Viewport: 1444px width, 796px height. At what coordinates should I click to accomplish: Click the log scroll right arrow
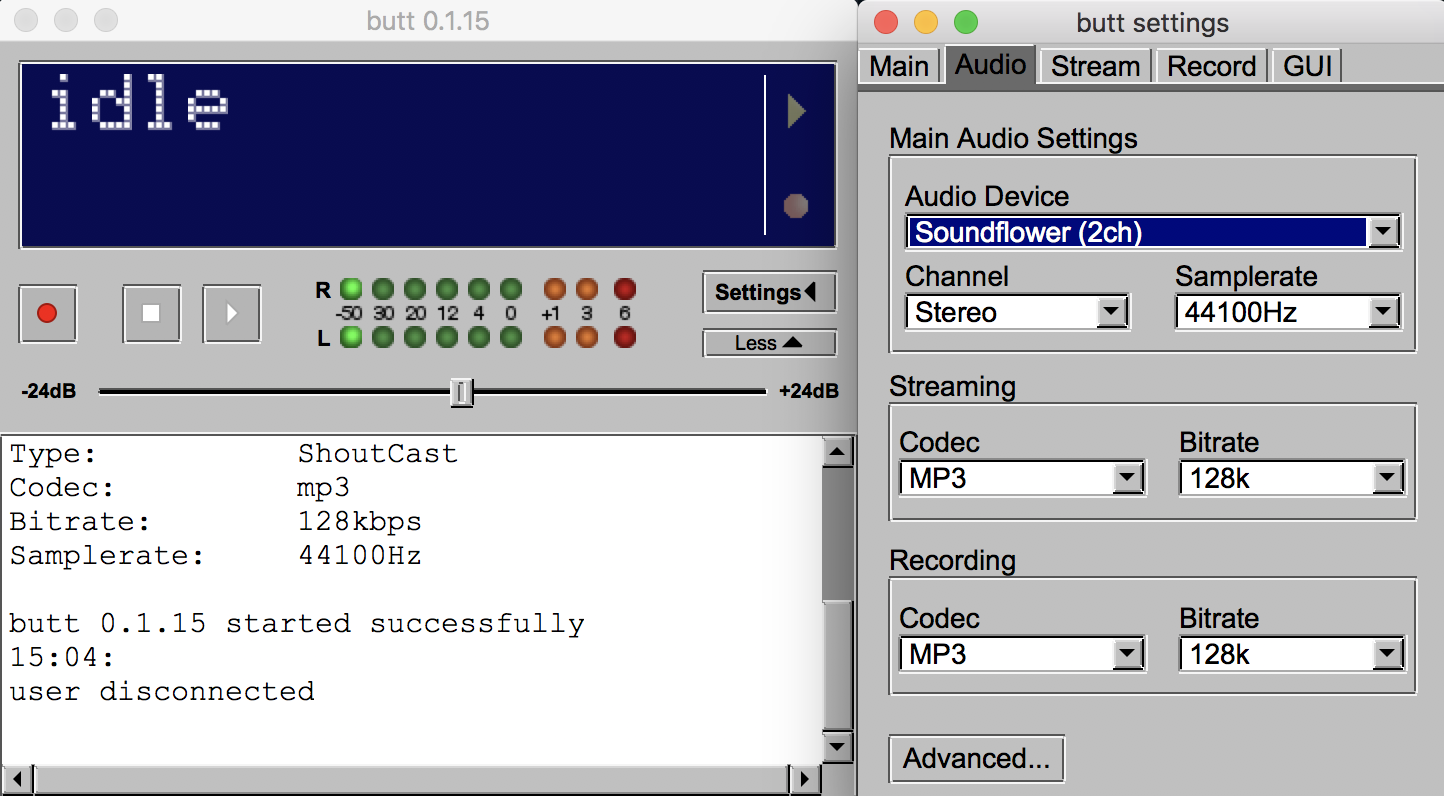(803, 778)
